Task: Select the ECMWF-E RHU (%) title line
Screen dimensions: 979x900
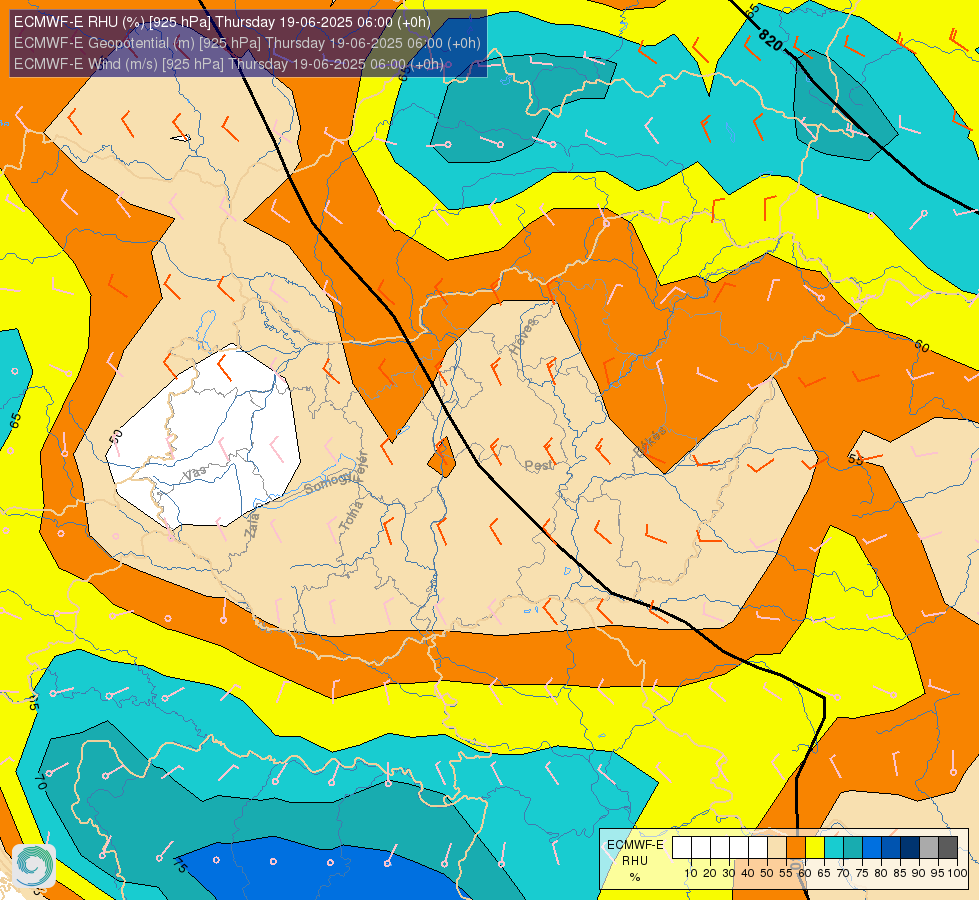Action: [x=222, y=22]
